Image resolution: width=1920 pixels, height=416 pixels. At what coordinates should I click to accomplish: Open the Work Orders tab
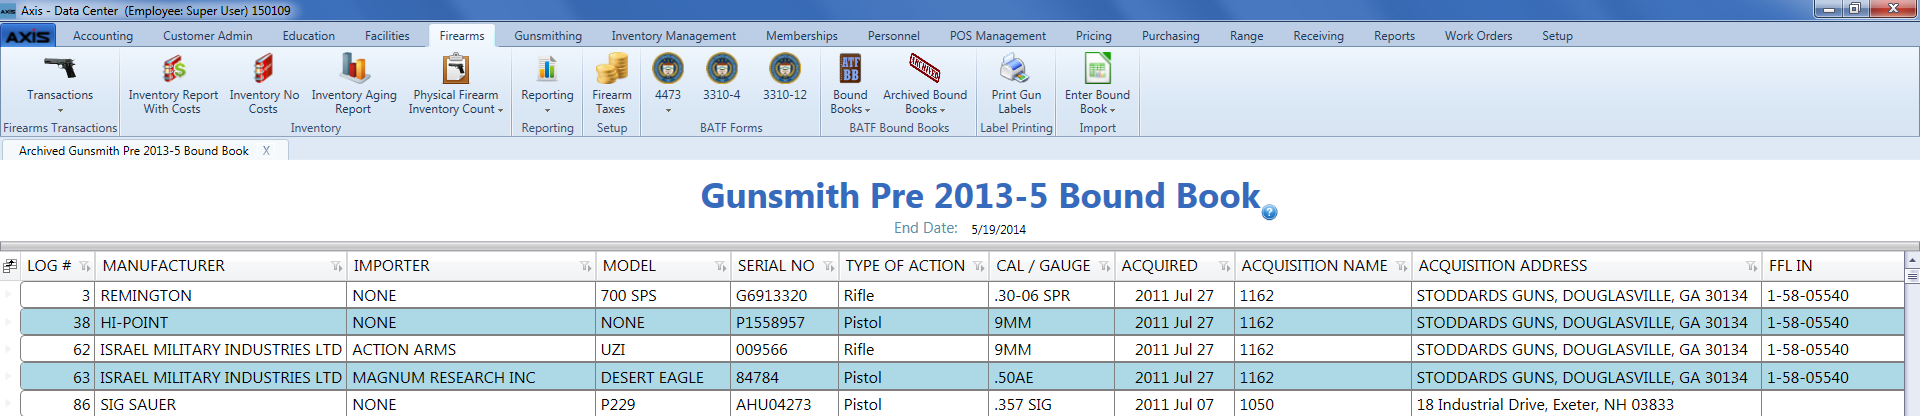[1478, 36]
